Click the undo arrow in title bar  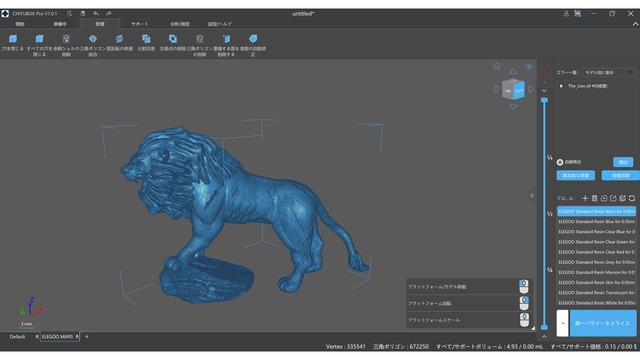click(x=96, y=13)
